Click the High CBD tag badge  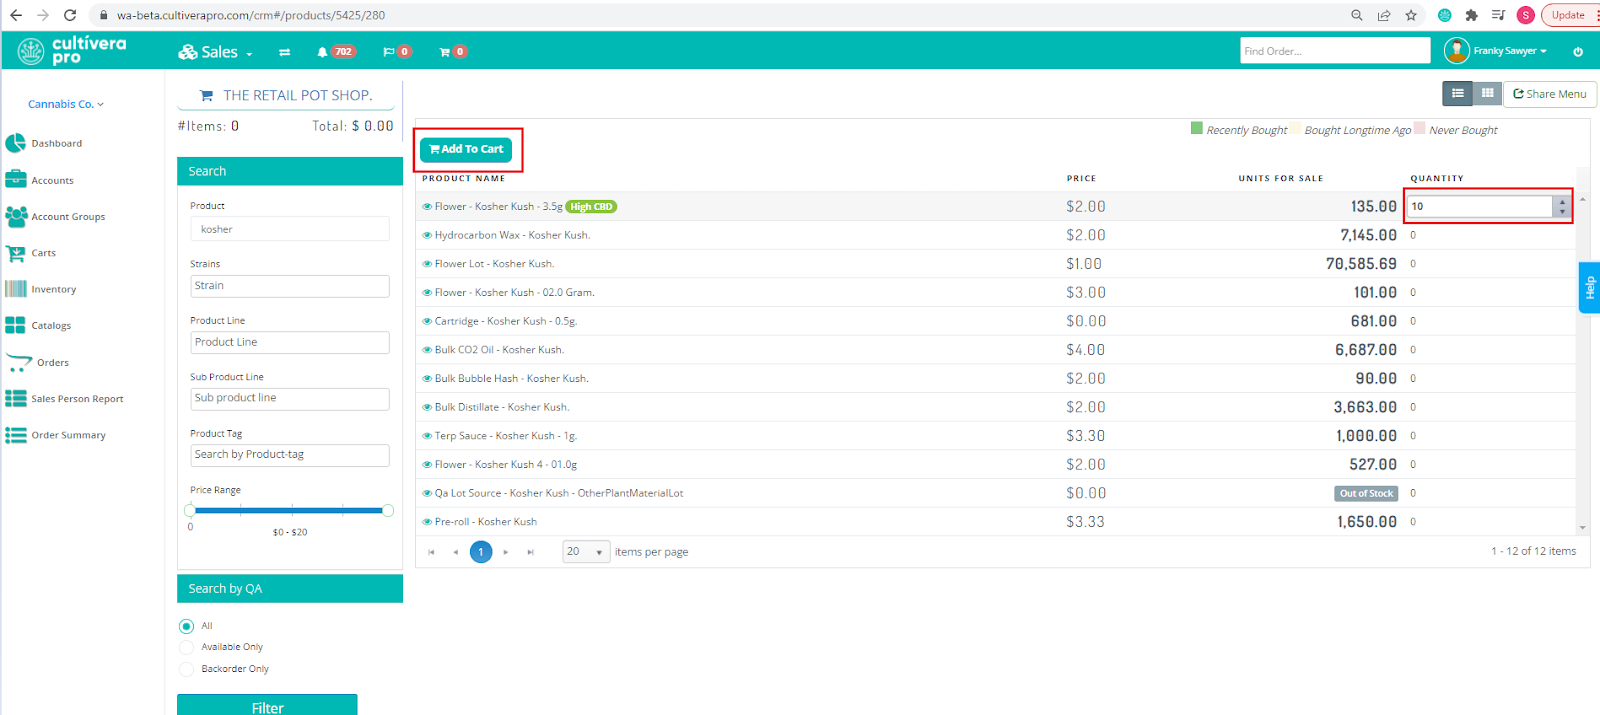click(591, 207)
